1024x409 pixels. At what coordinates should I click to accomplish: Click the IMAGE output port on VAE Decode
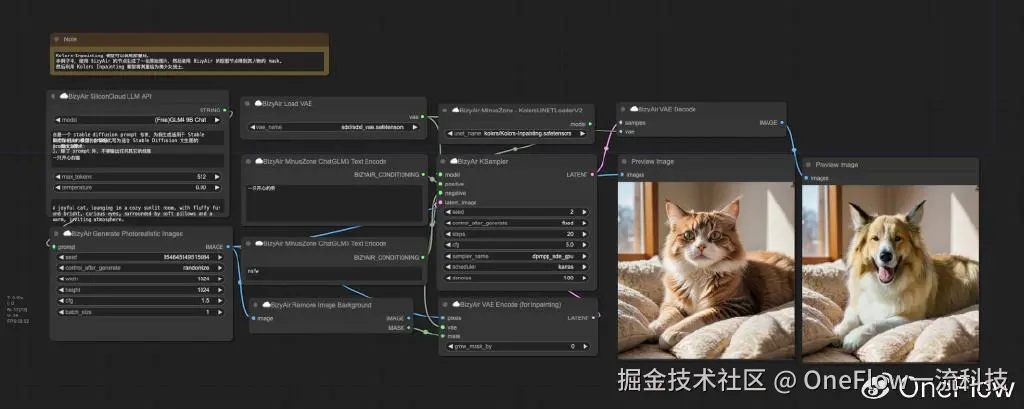pyautogui.click(x=782, y=122)
